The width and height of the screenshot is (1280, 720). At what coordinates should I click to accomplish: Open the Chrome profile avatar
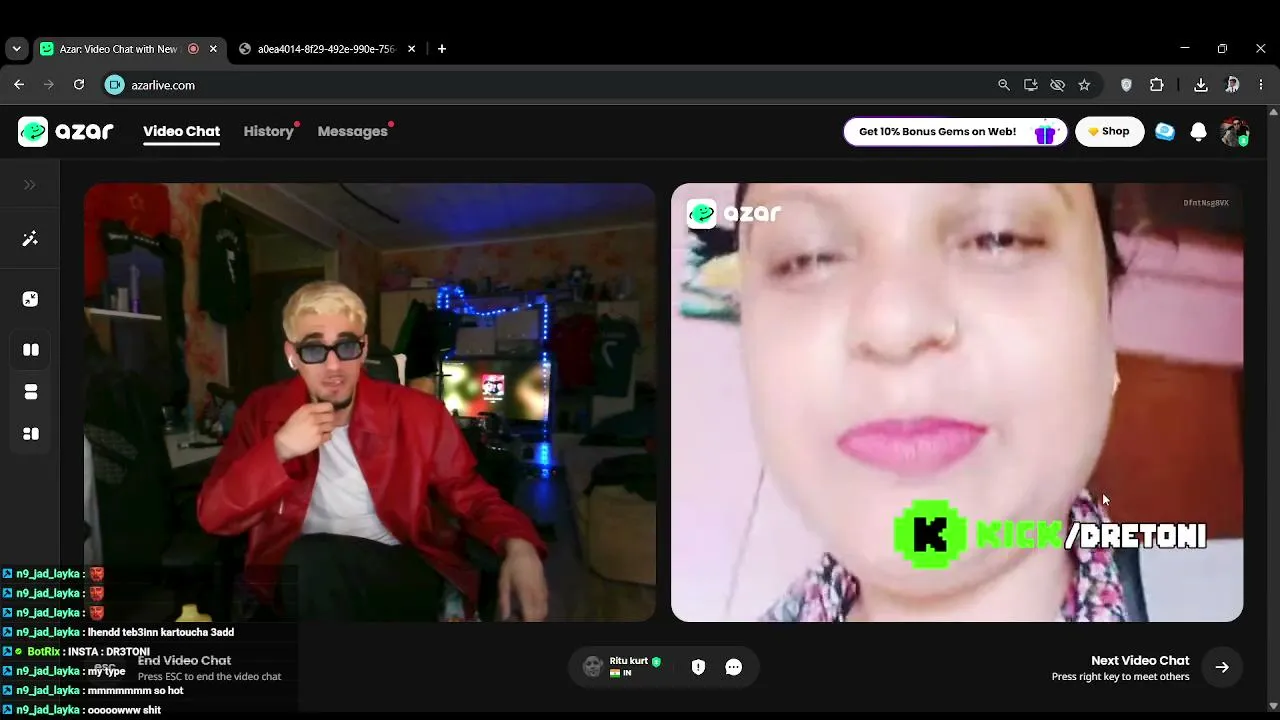1232,85
